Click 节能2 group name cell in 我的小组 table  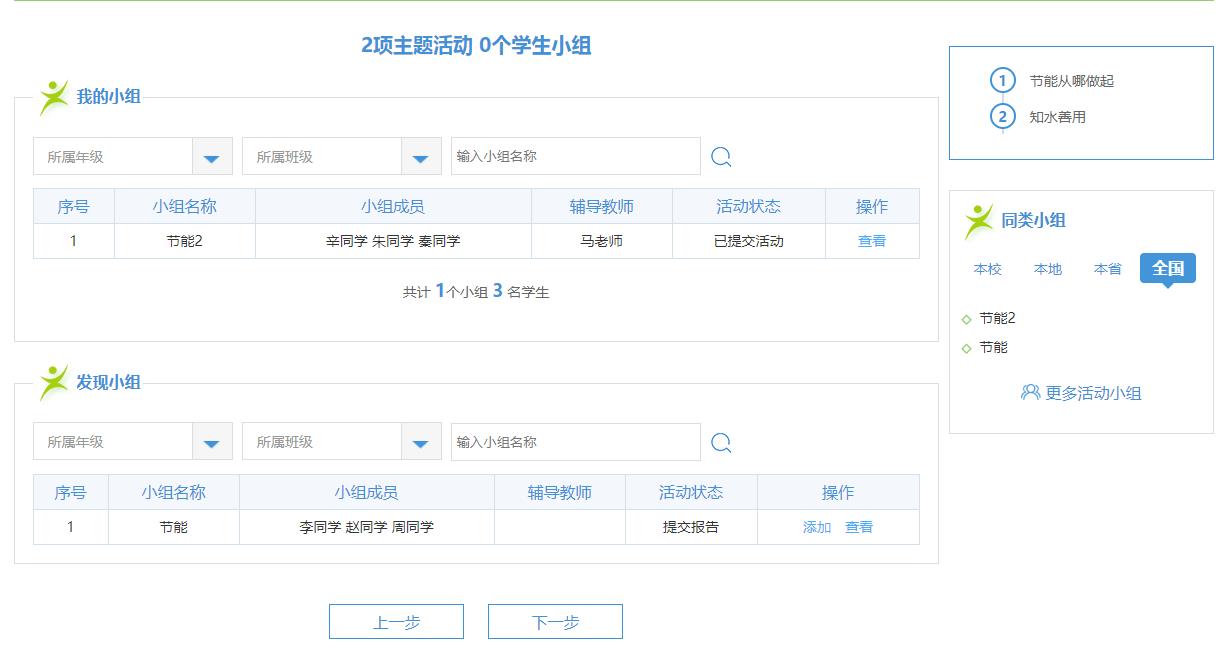pos(185,241)
